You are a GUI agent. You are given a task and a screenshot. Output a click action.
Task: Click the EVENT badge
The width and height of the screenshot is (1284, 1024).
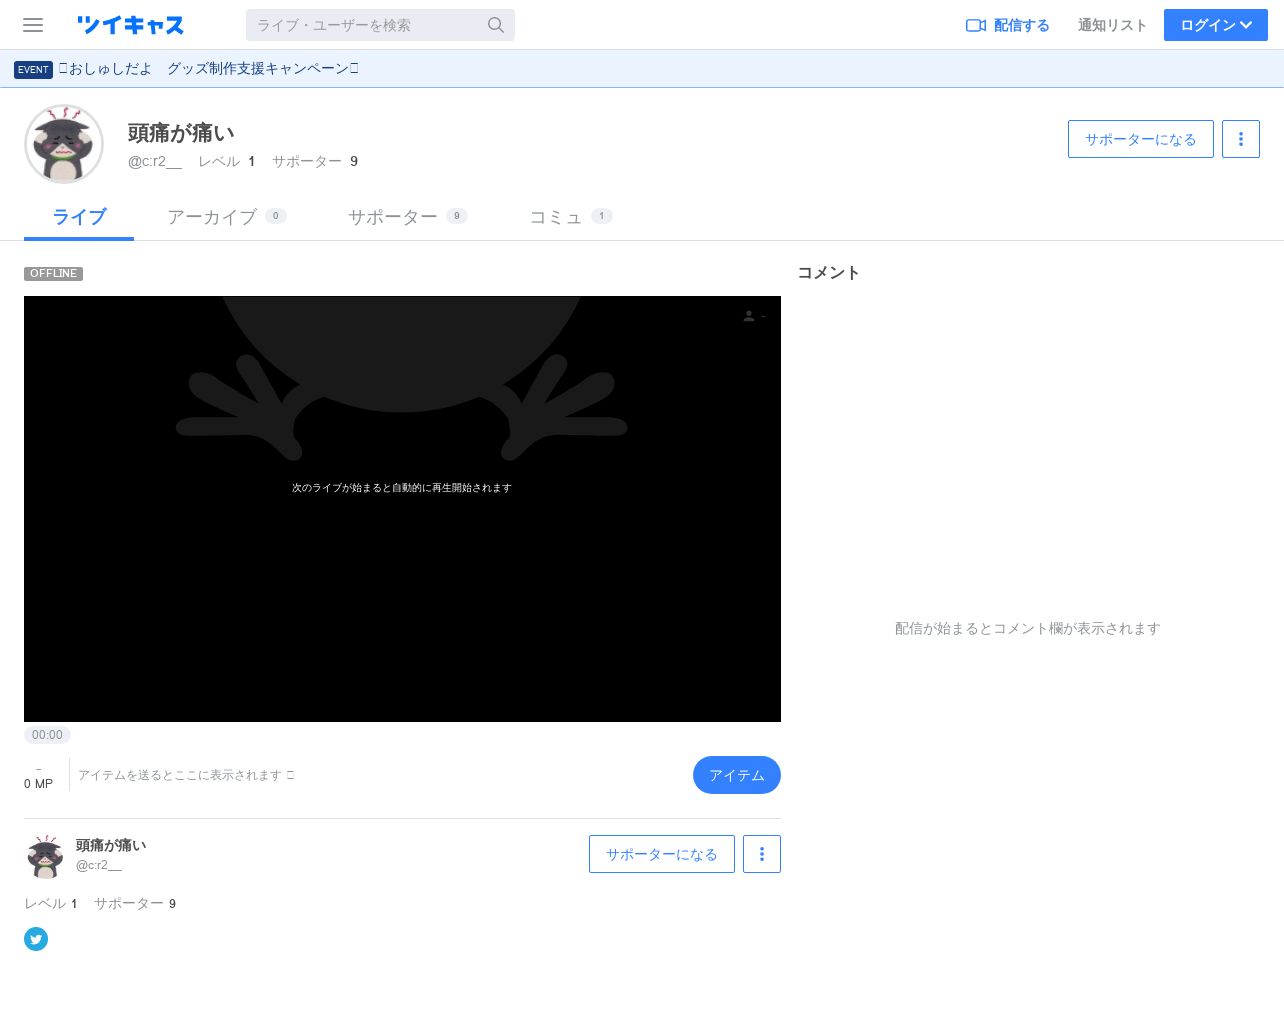point(33,69)
